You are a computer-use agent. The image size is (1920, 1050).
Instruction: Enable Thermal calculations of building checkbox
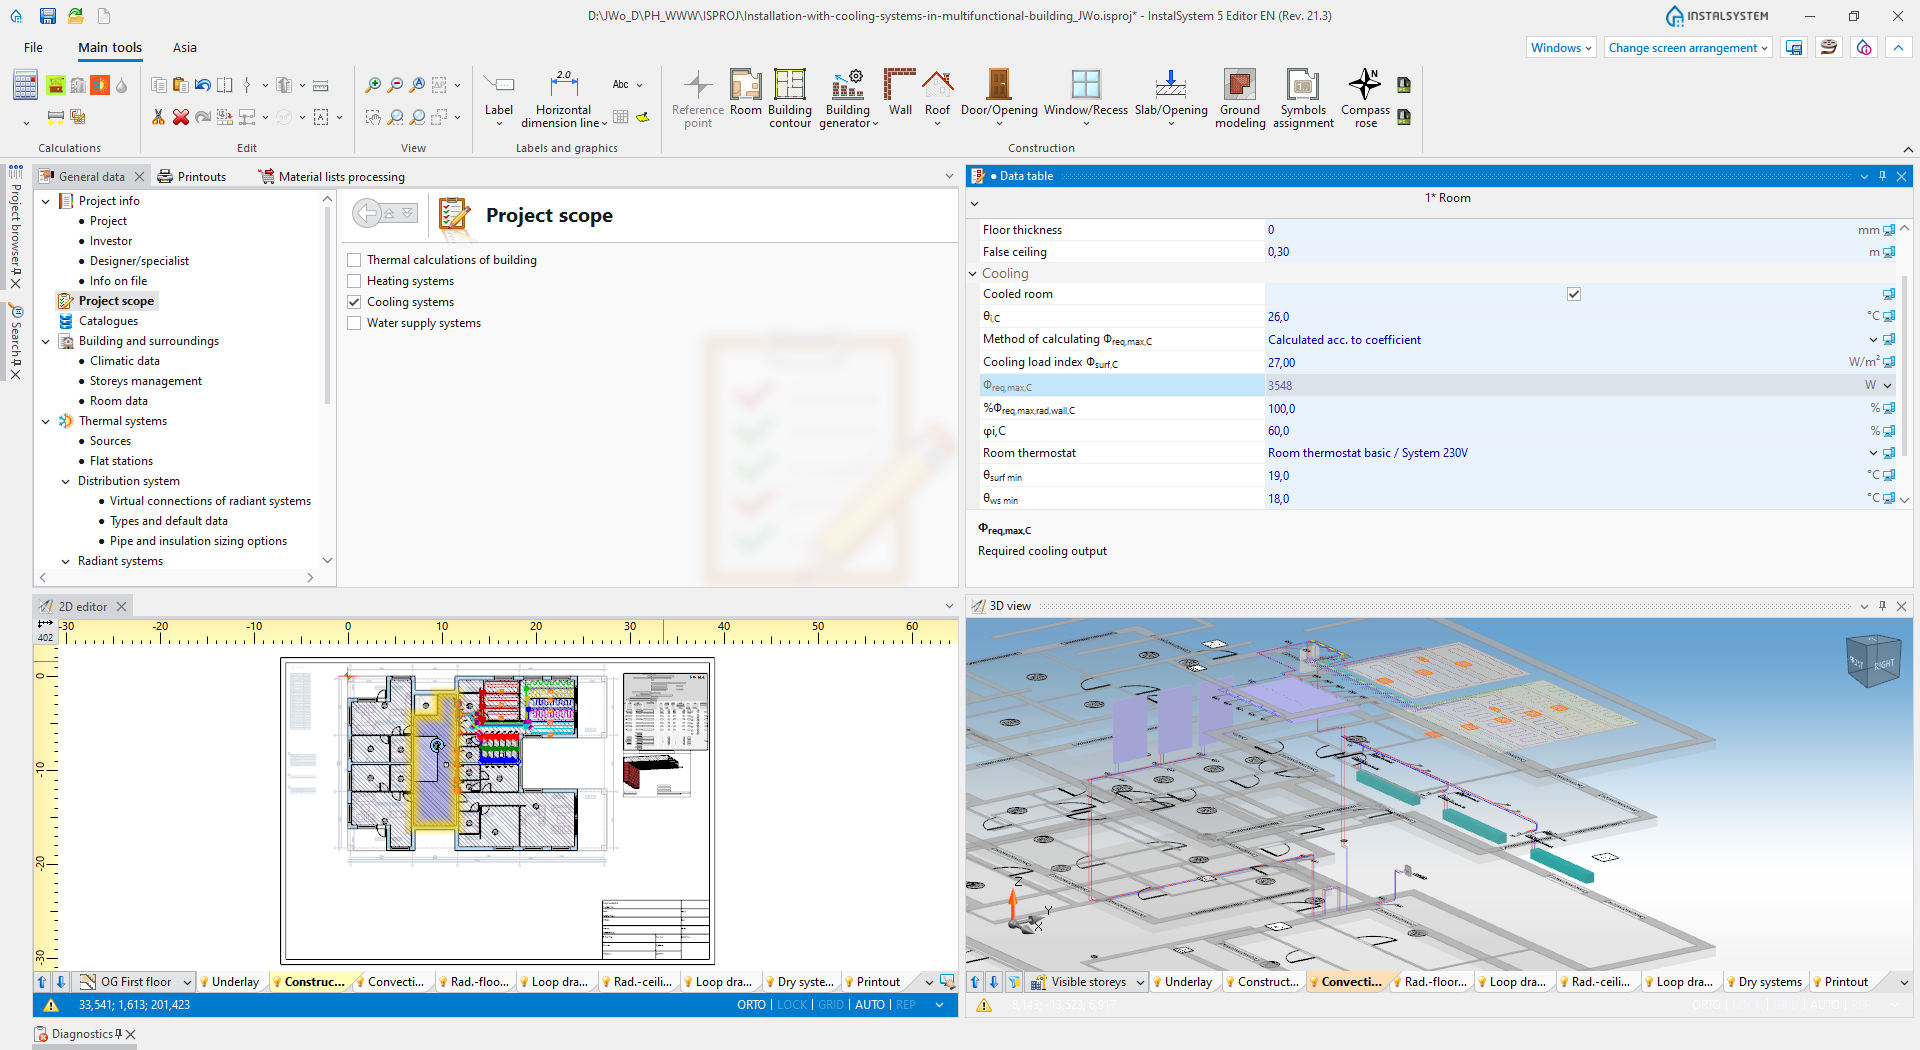point(354,260)
